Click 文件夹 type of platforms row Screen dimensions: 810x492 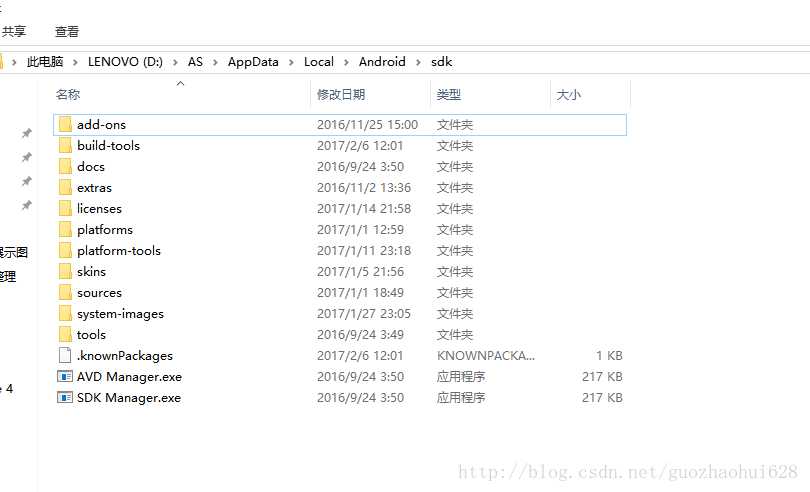(455, 229)
